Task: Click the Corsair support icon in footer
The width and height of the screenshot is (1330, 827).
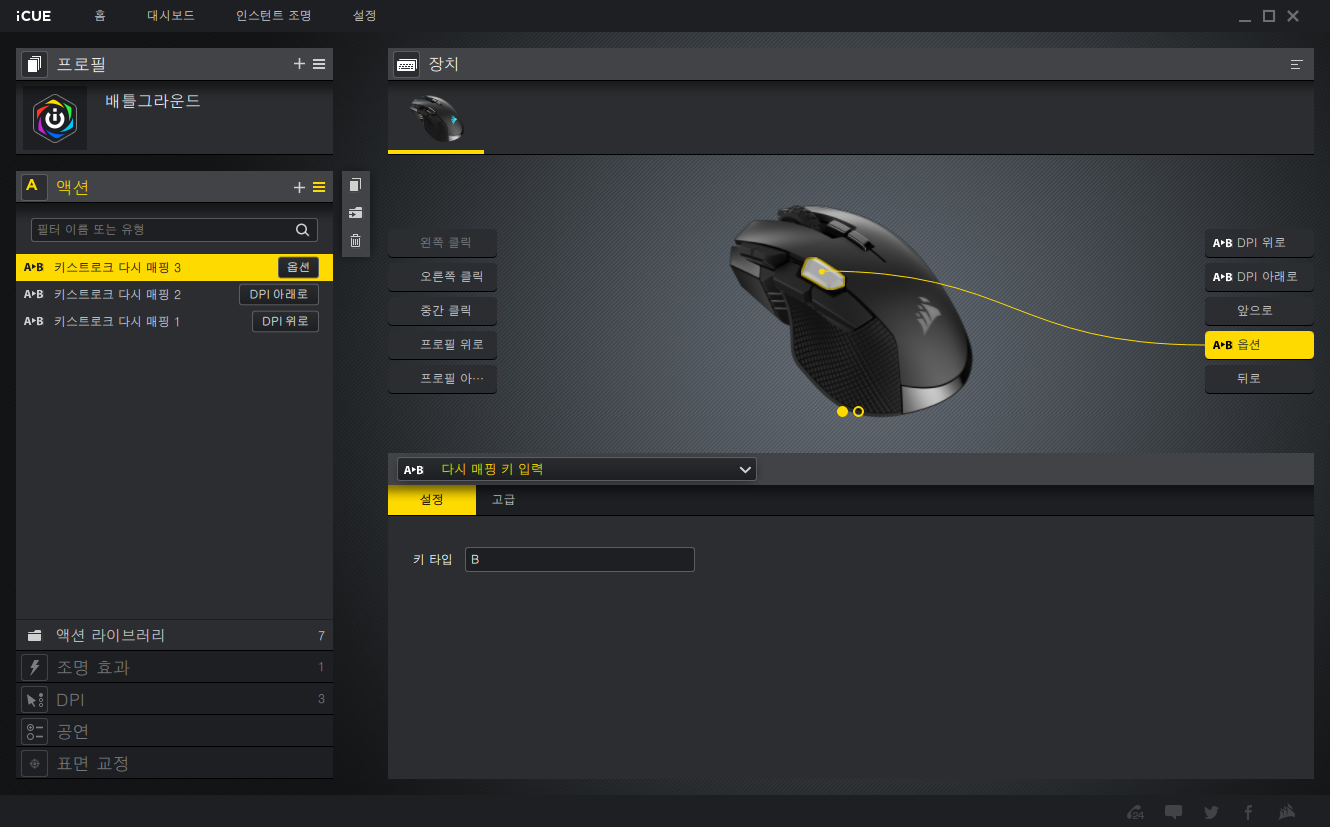Action: coord(1135,812)
